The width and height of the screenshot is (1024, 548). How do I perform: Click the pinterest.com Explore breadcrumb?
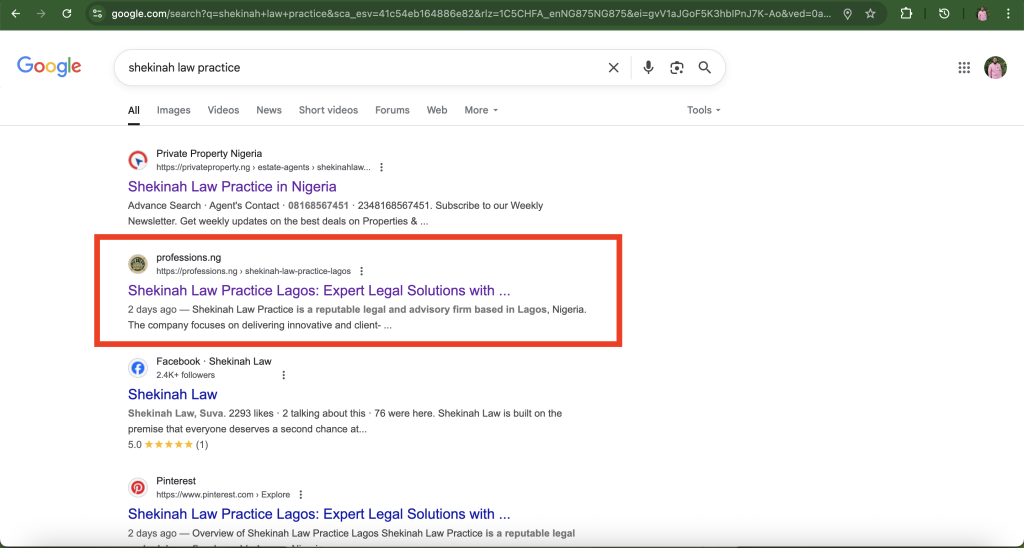coord(223,494)
